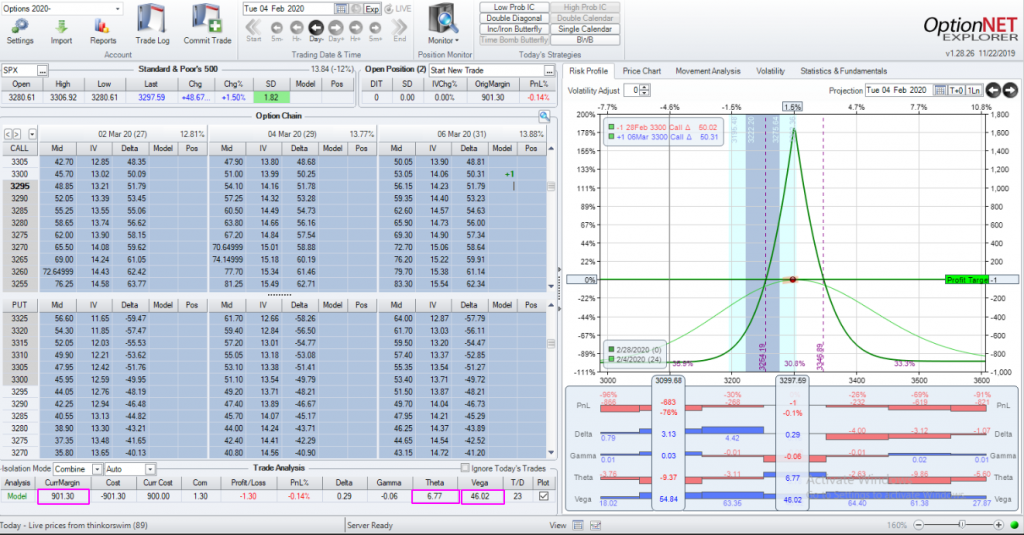Image resolution: width=1024 pixels, height=535 pixels.
Task: Advance one hour with Hr+
Action: click(x=355, y=27)
